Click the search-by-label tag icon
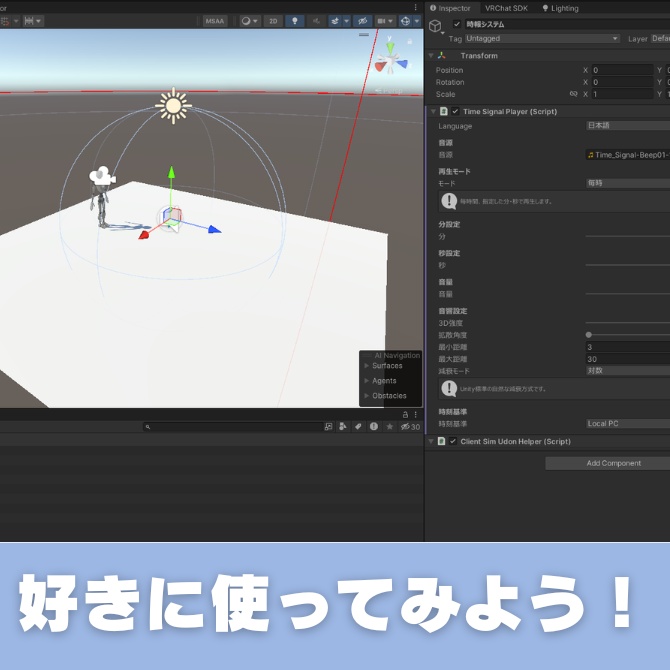This screenshot has height=670, width=670. point(358,426)
